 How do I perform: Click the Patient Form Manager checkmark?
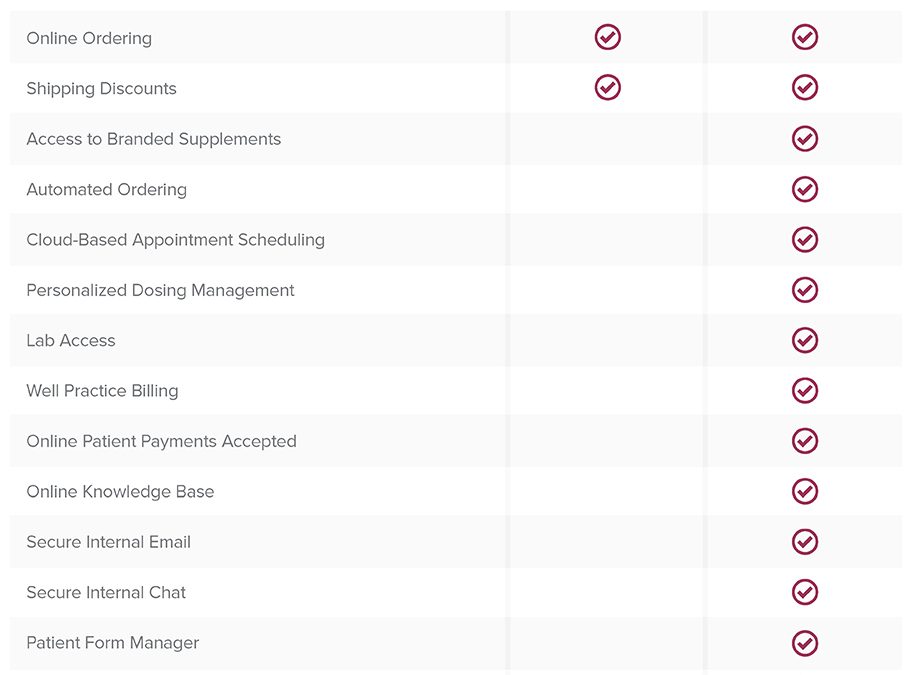coord(805,642)
